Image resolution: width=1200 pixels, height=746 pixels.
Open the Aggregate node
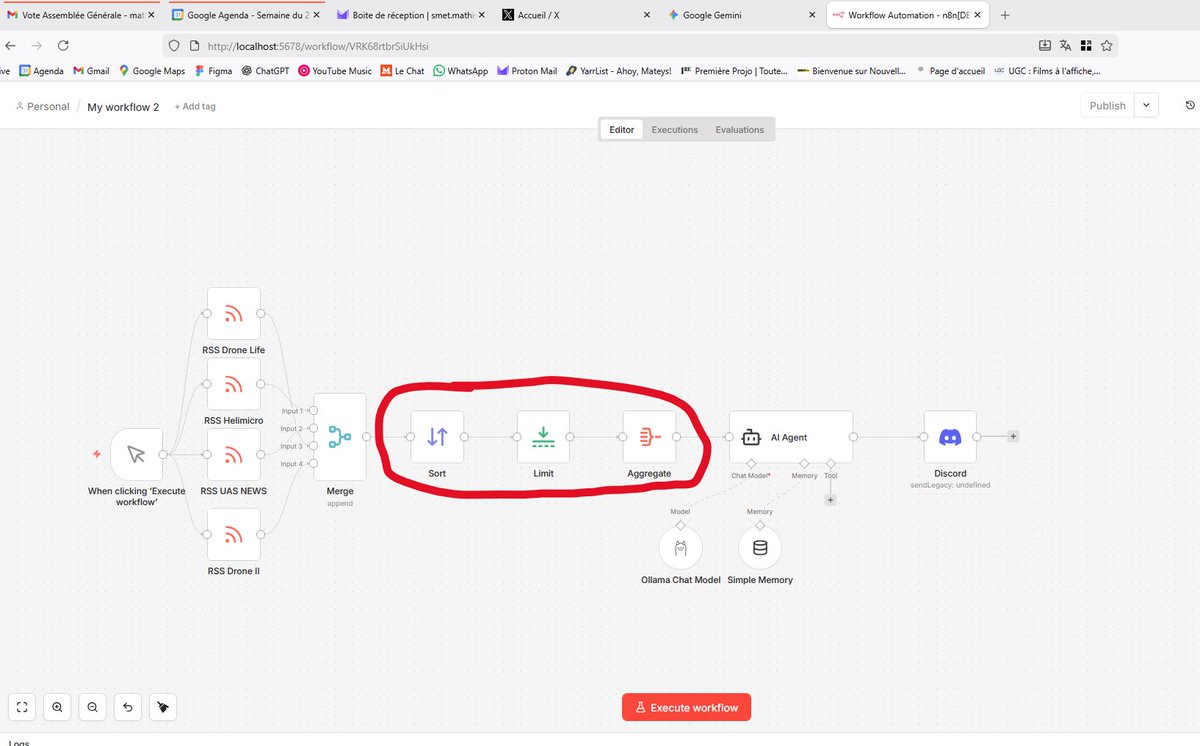(649, 437)
